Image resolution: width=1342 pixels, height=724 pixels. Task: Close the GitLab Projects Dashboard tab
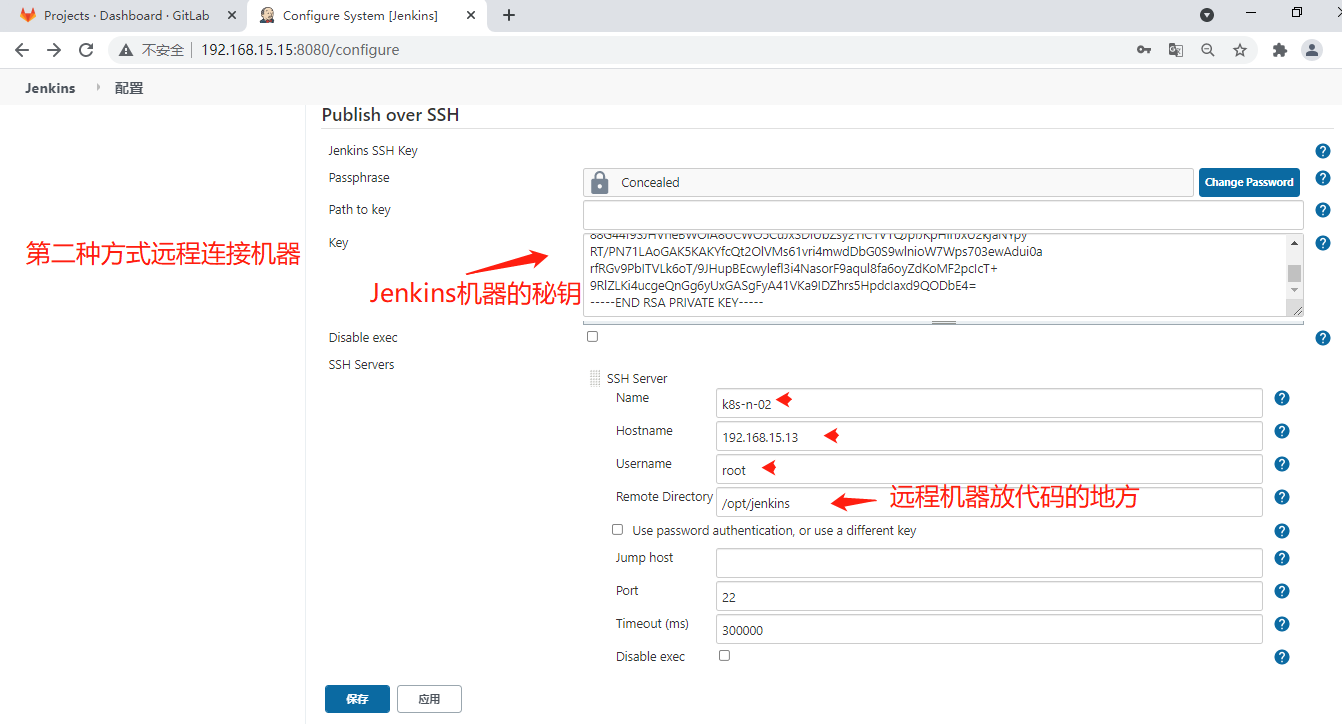coord(230,15)
